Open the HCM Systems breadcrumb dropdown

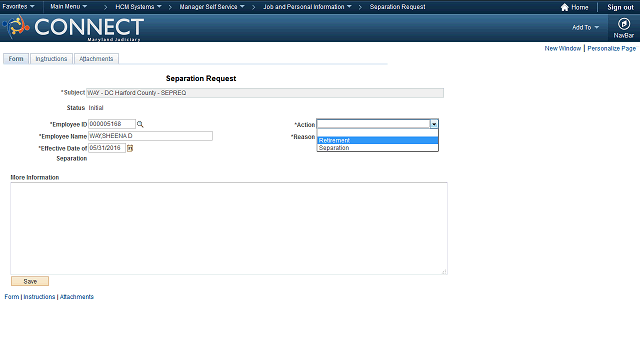138,7
